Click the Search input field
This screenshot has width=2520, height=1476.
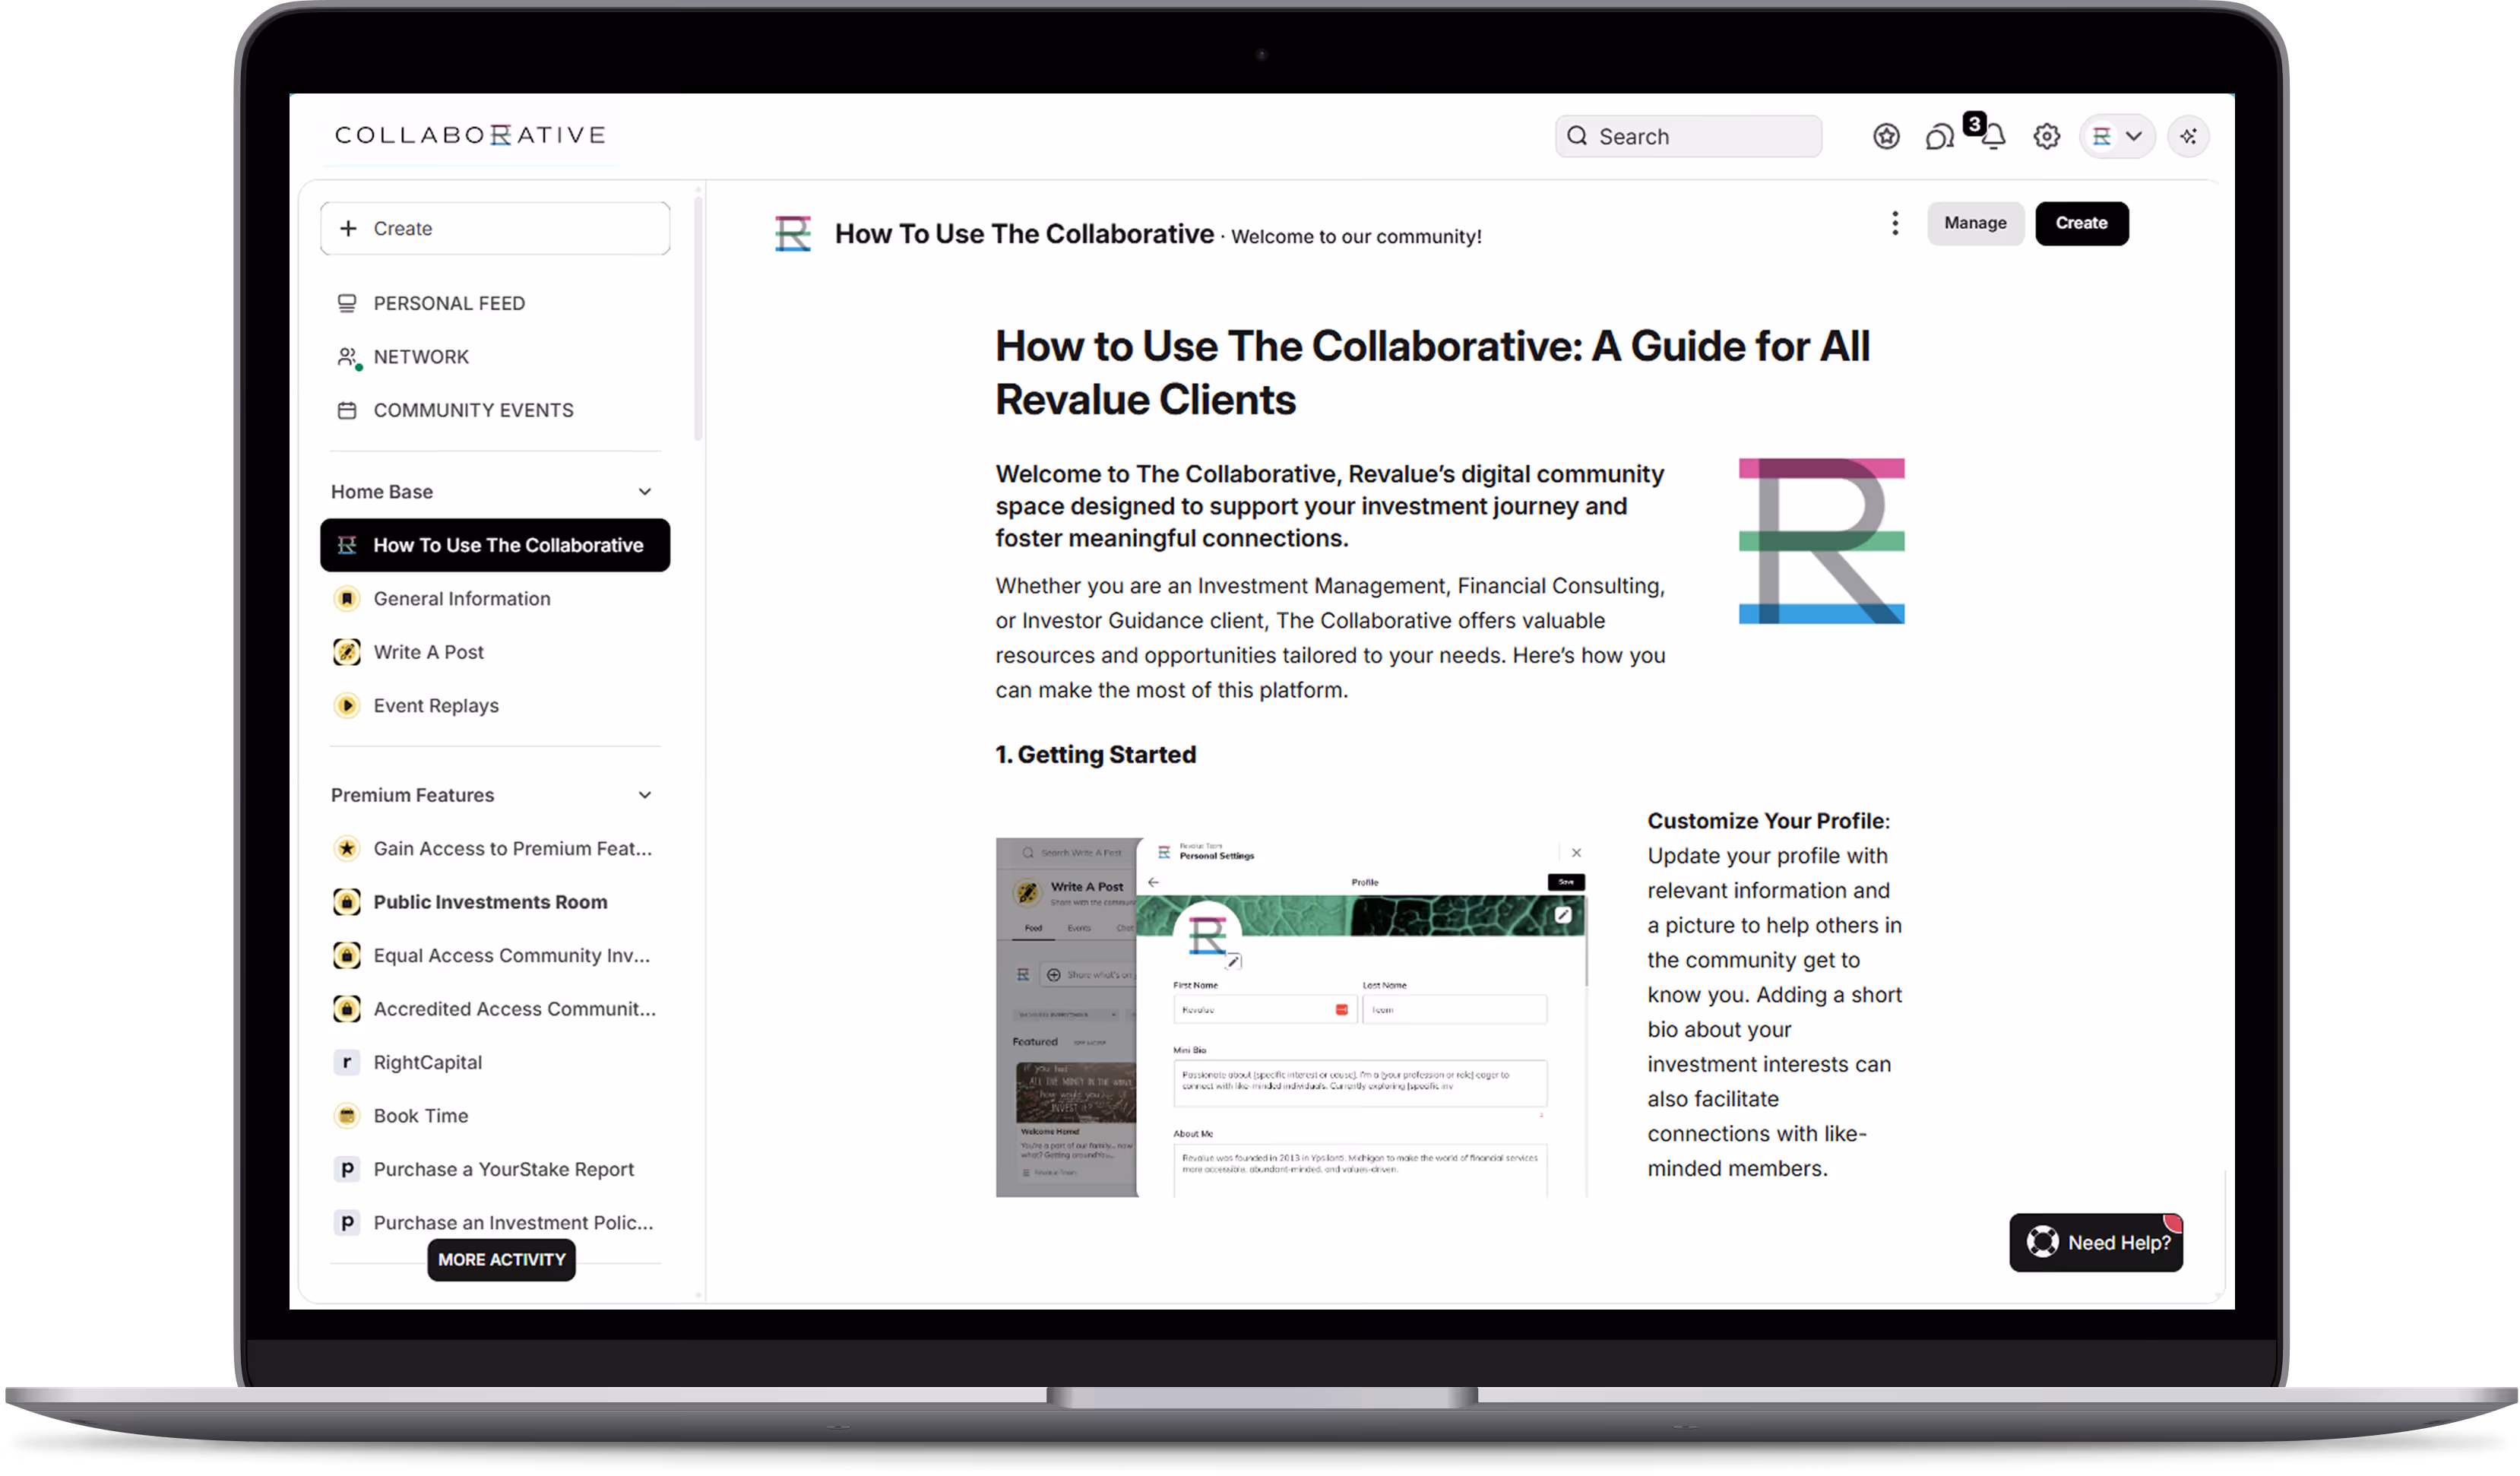pos(1688,136)
